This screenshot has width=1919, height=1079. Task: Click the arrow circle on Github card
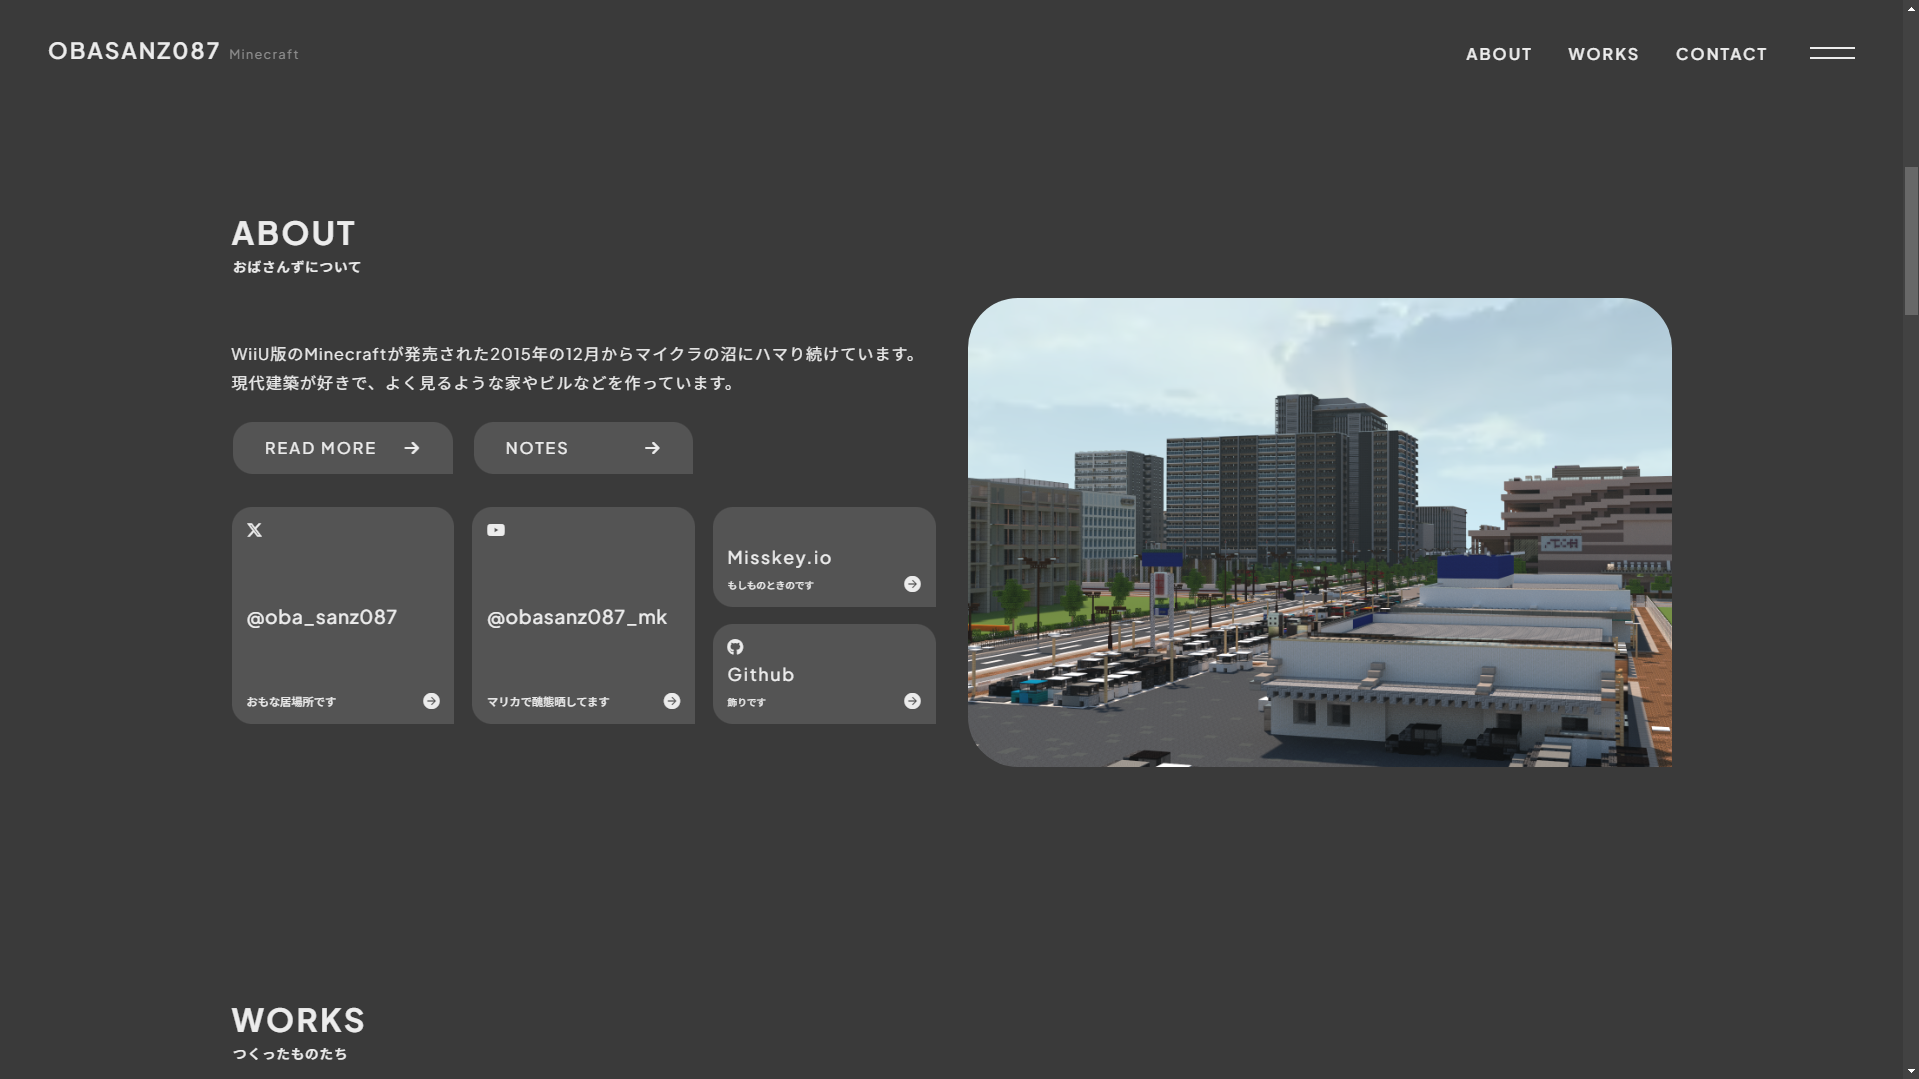point(912,701)
